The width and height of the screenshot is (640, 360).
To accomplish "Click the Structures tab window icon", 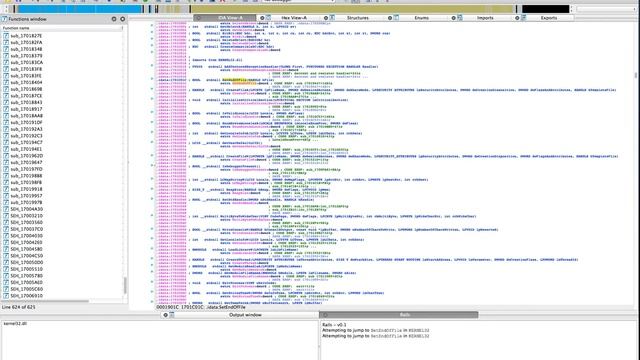I will coord(332,18).
